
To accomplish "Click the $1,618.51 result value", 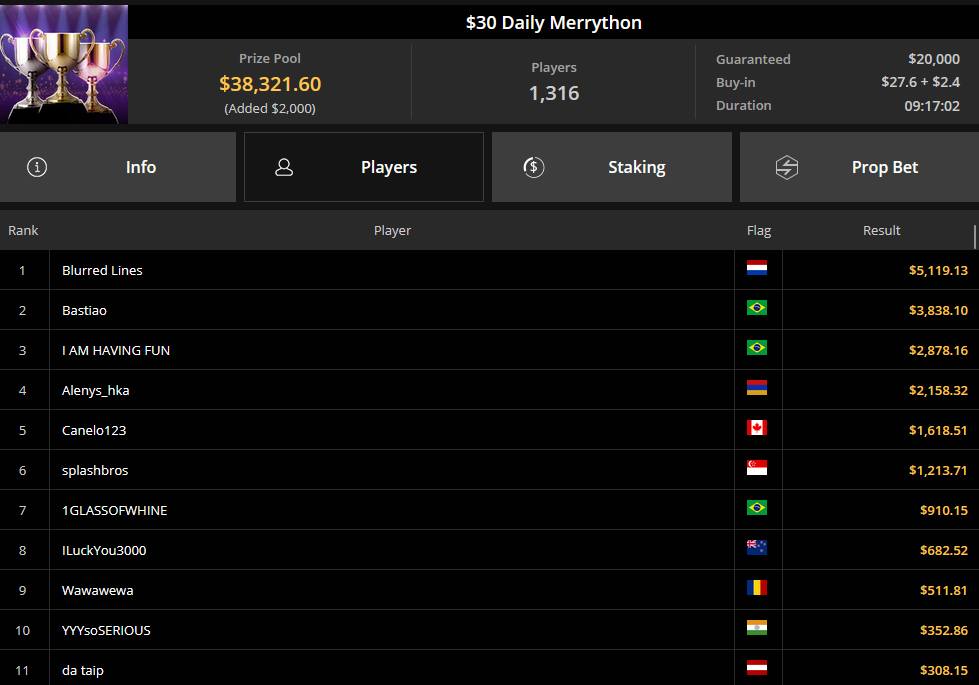I will (938, 430).
